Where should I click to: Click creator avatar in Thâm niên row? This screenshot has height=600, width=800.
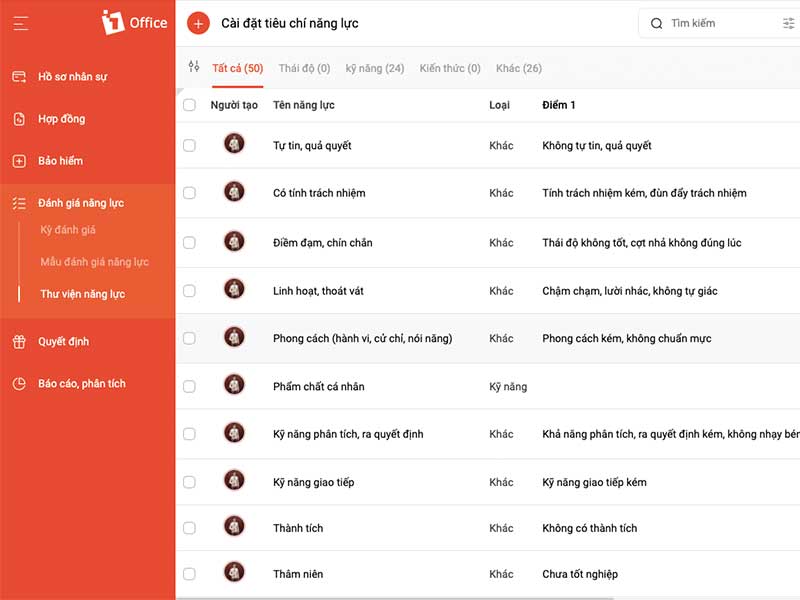coord(234,572)
